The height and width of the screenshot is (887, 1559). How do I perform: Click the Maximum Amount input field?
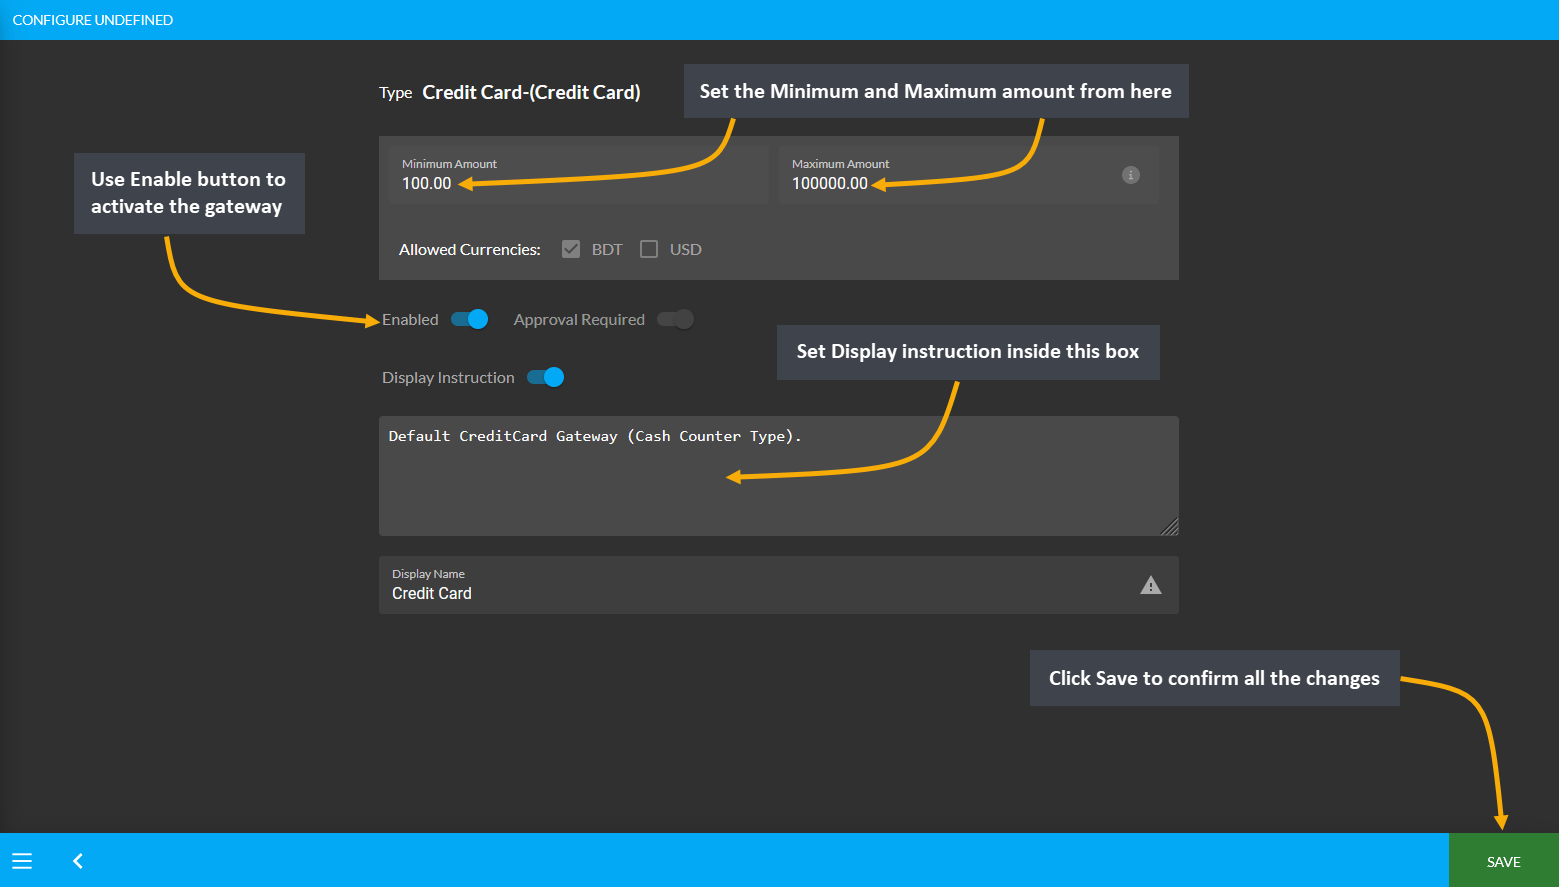(969, 175)
